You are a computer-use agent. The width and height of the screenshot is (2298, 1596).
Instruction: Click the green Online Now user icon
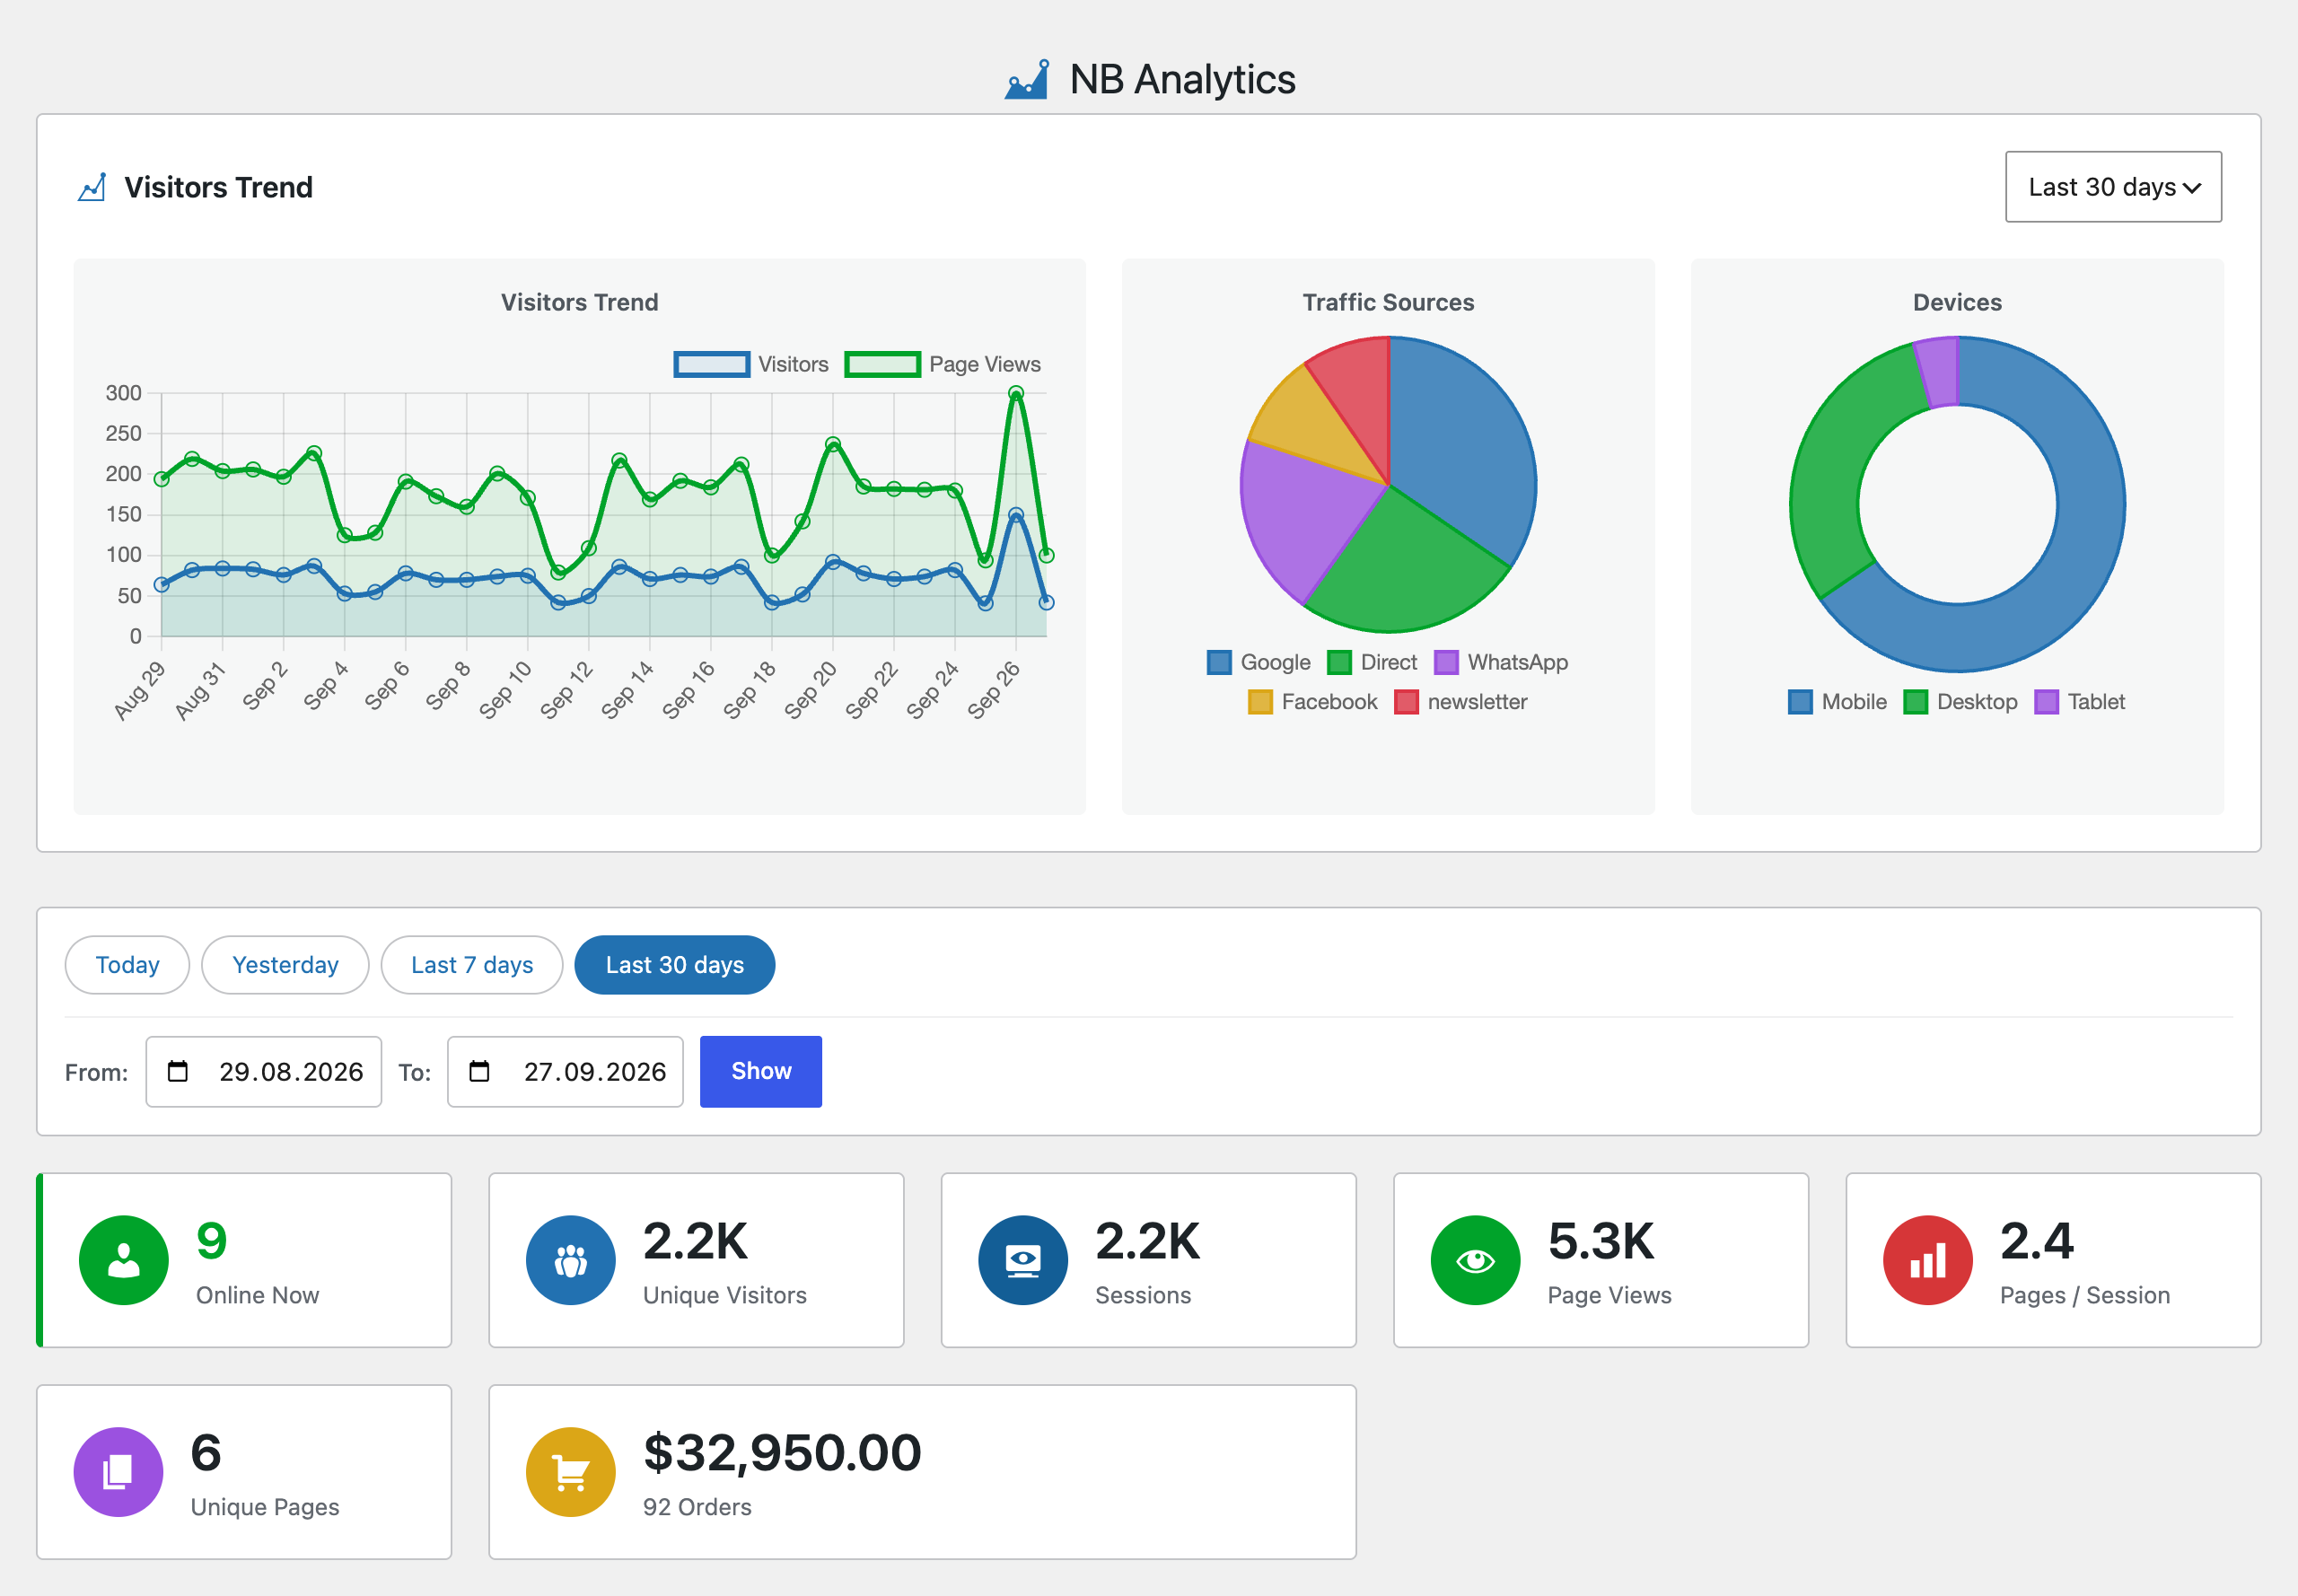point(124,1260)
